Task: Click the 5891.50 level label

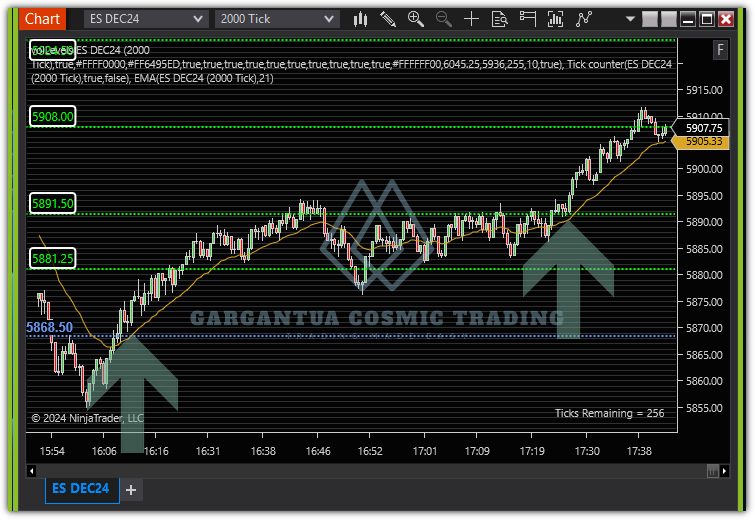Action: coord(52,204)
